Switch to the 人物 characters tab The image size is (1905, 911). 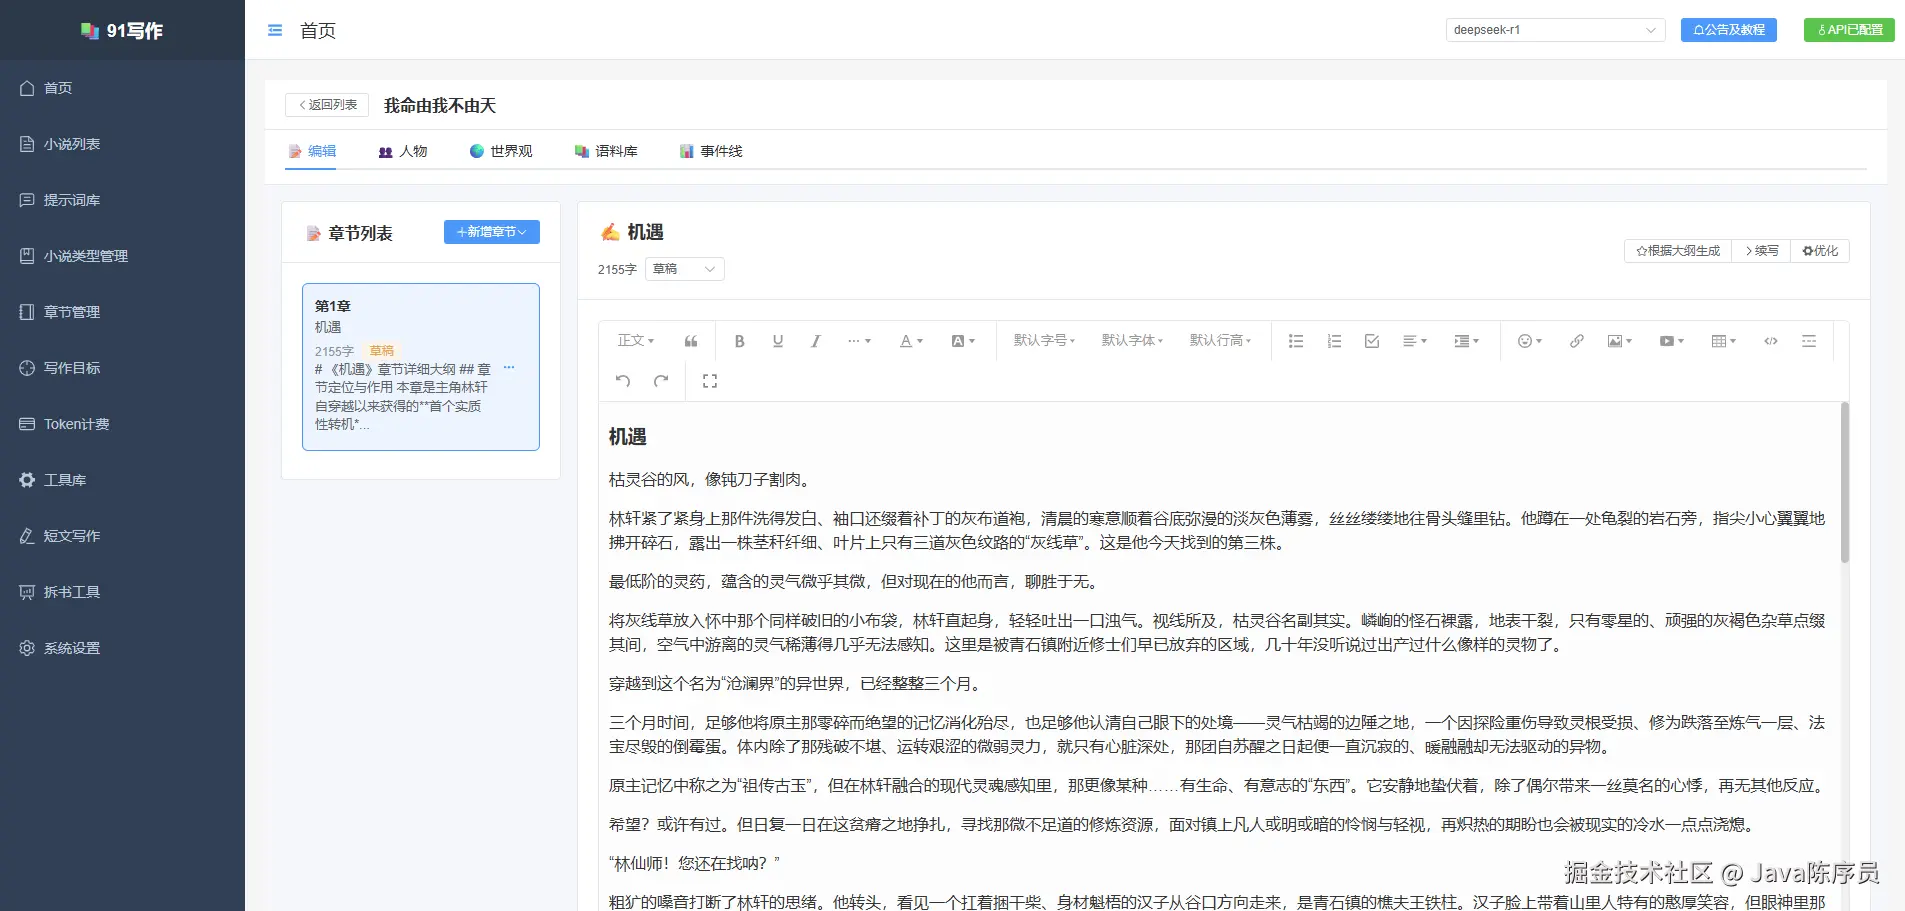click(403, 151)
